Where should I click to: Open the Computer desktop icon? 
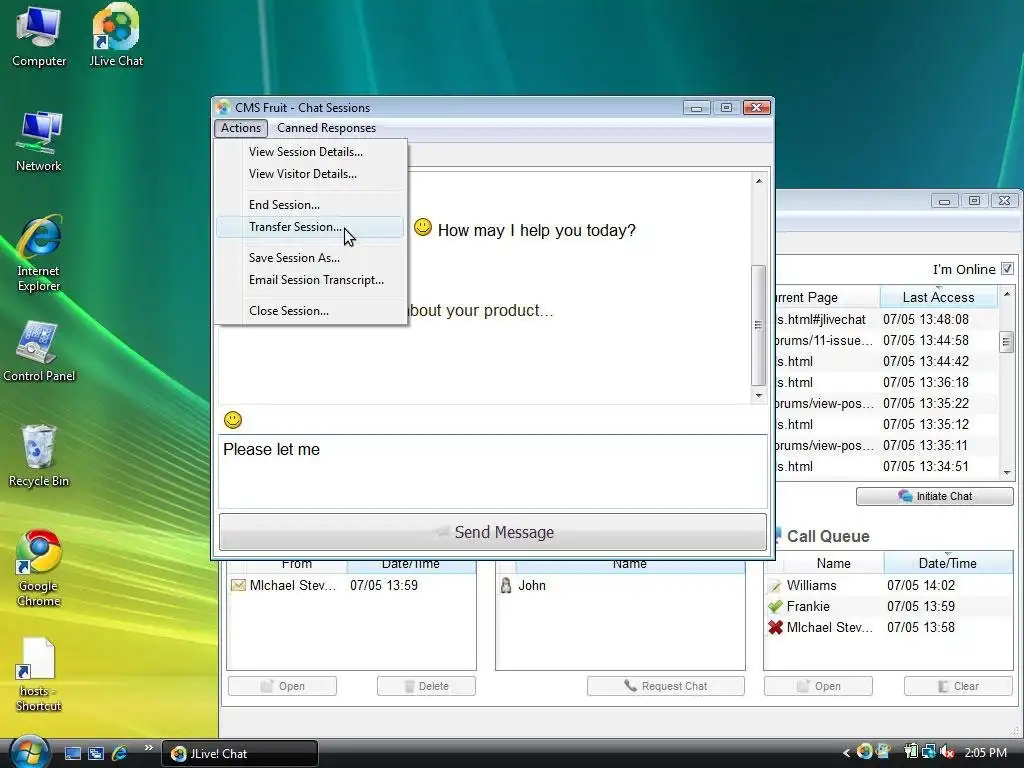coord(39,36)
